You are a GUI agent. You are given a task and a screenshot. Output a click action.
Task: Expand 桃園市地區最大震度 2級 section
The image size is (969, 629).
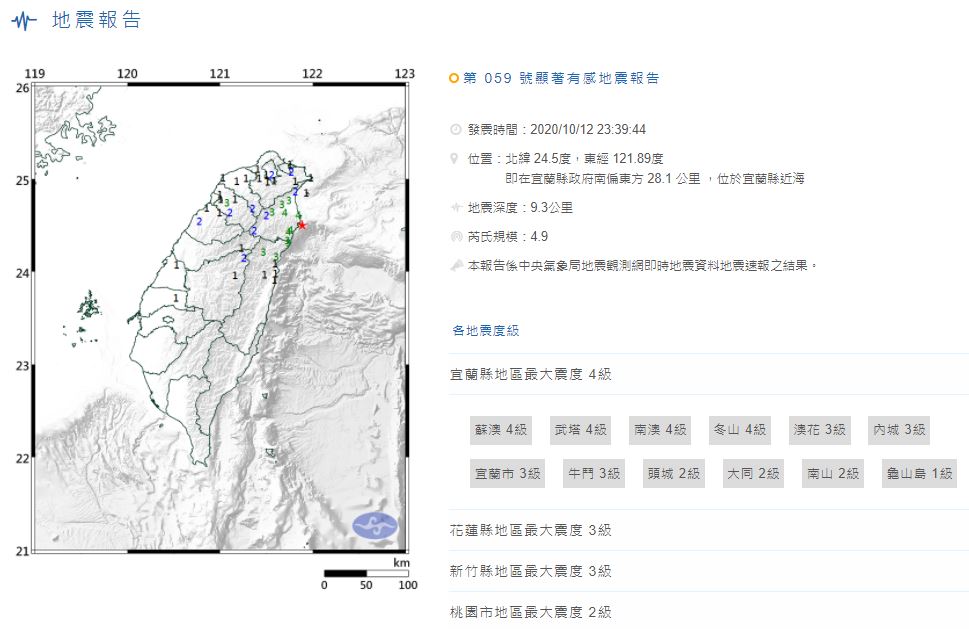(x=531, y=612)
